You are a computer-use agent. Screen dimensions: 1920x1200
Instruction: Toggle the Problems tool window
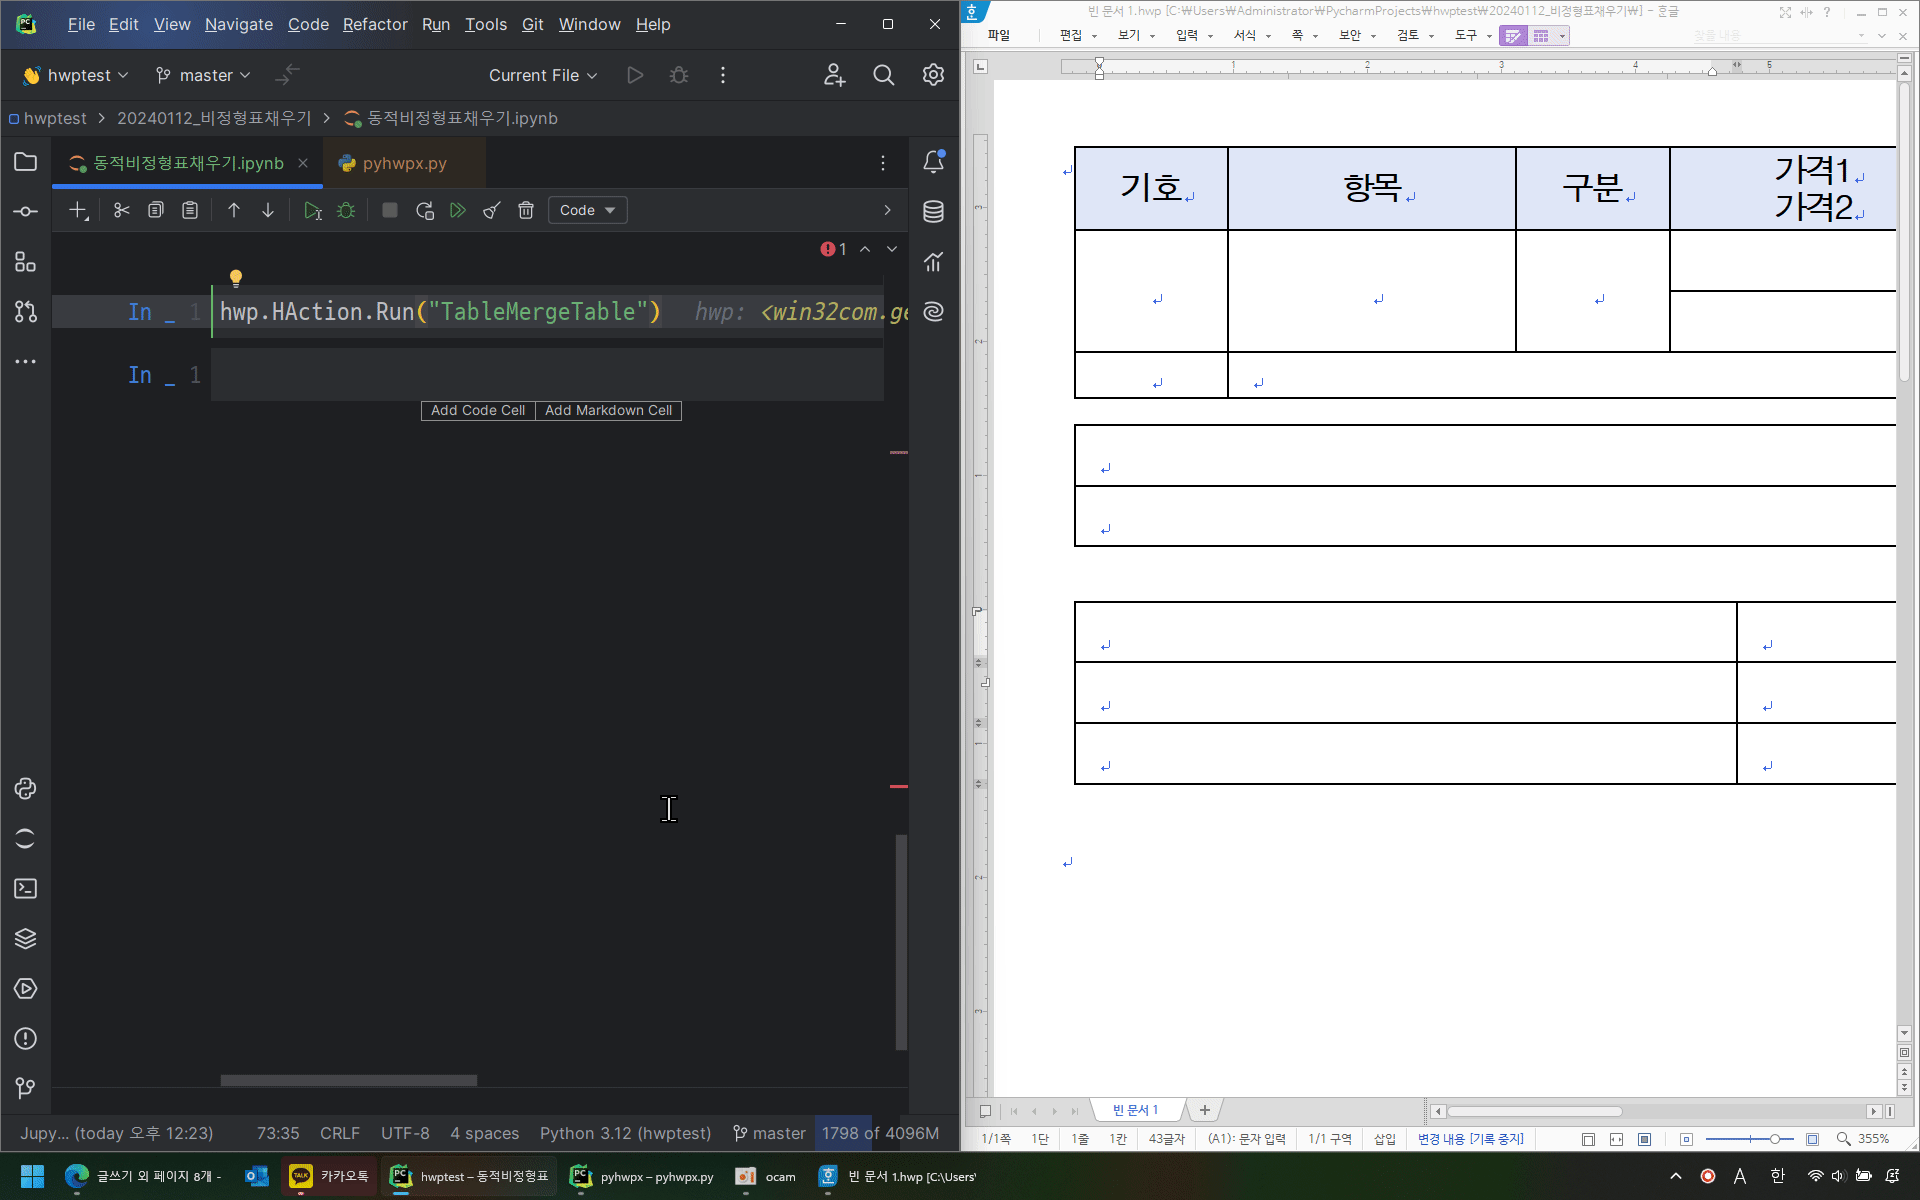[26, 1038]
